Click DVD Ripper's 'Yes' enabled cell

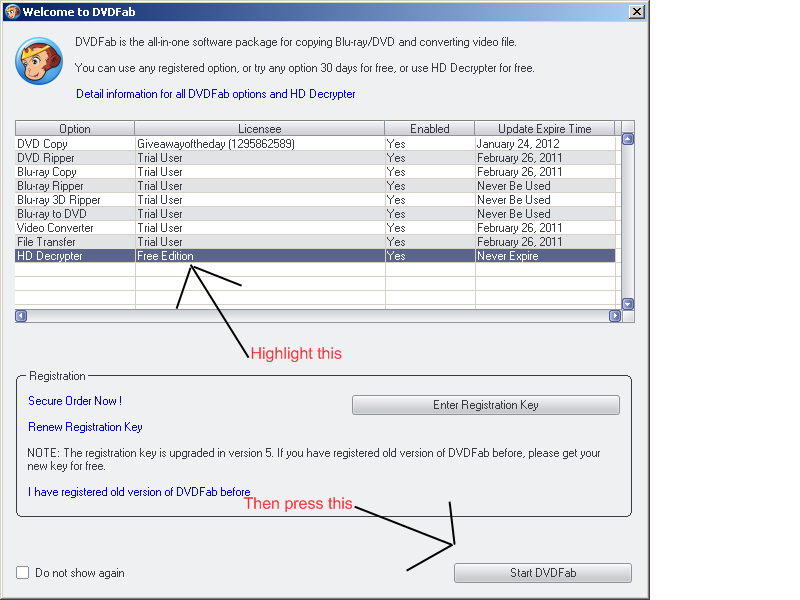pyautogui.click(x=430, y=158)
